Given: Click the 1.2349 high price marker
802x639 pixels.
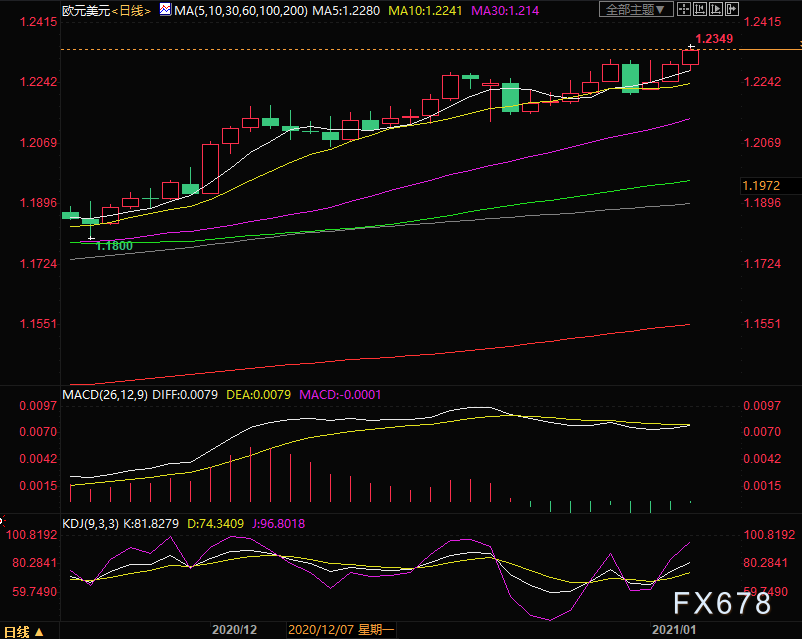Looking at the screenshot, I should pos(714,39).
